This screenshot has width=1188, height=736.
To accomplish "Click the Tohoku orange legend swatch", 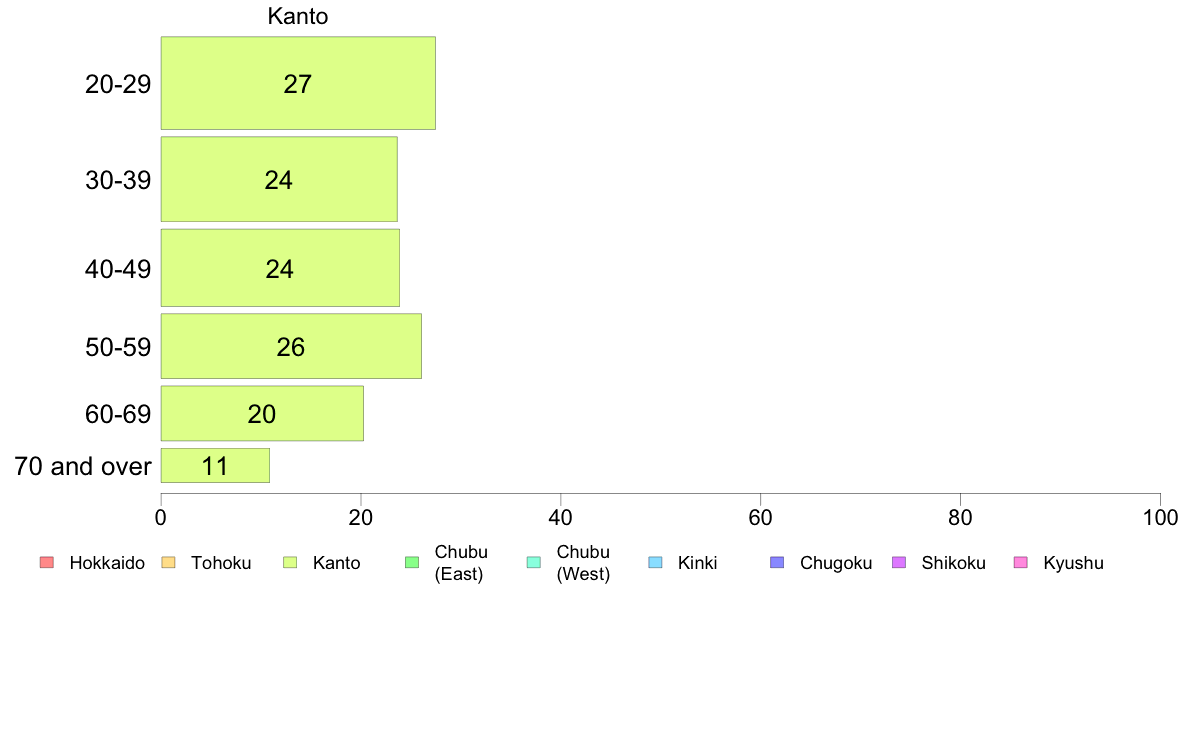I will (168, 562).
